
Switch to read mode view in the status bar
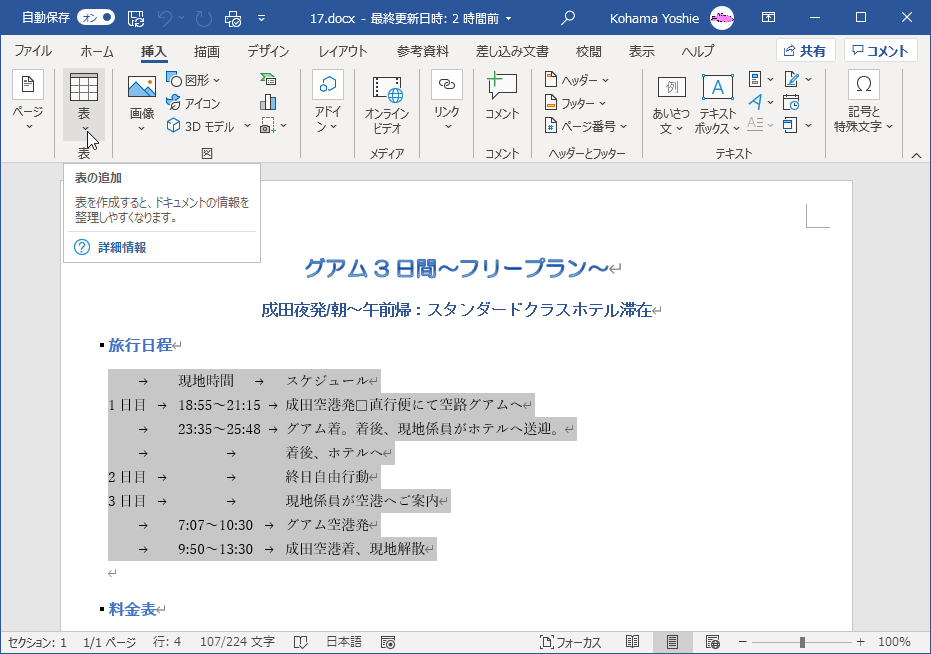tap(632, 642)
